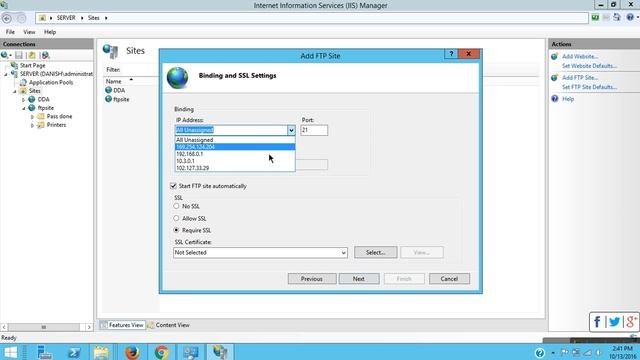
Task: Select ftpsite in the connections tree
Action: point(46,108)
